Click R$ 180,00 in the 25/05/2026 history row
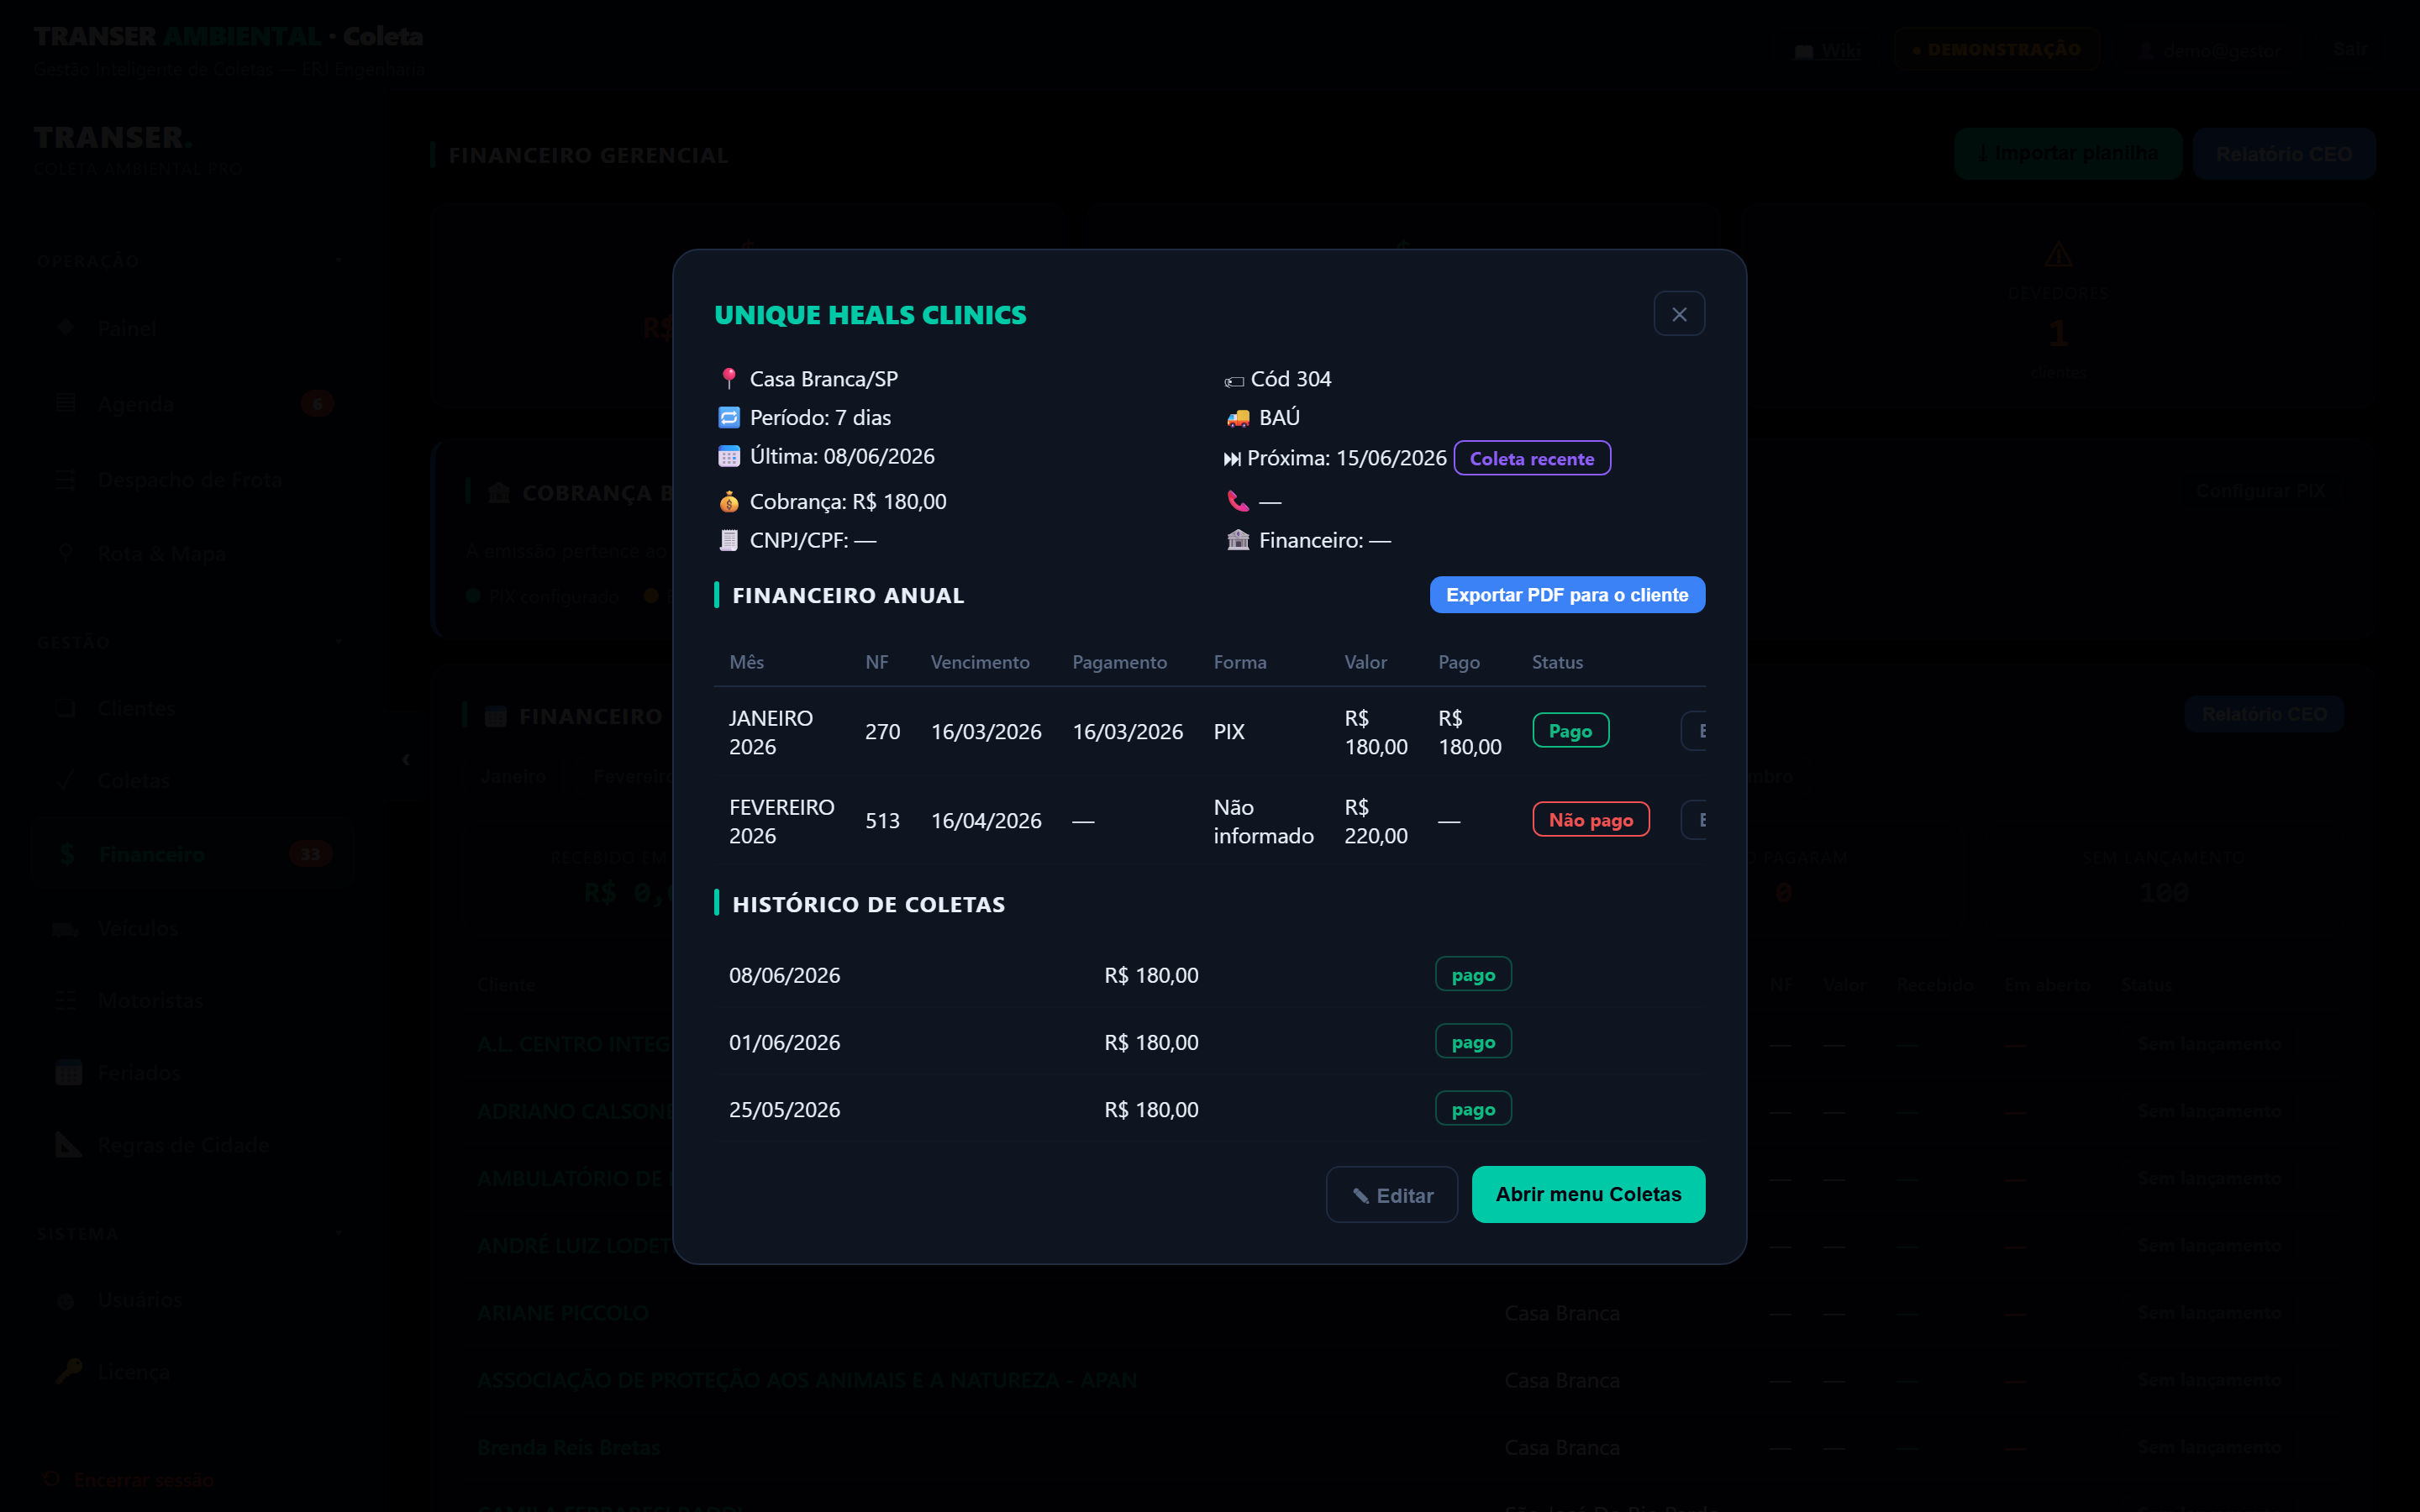2420x1512 pixels. 1151,1110
